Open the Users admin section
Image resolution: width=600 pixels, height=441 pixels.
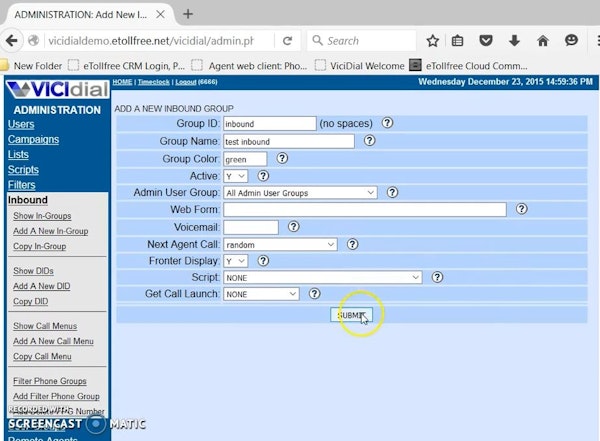(21, 124)
